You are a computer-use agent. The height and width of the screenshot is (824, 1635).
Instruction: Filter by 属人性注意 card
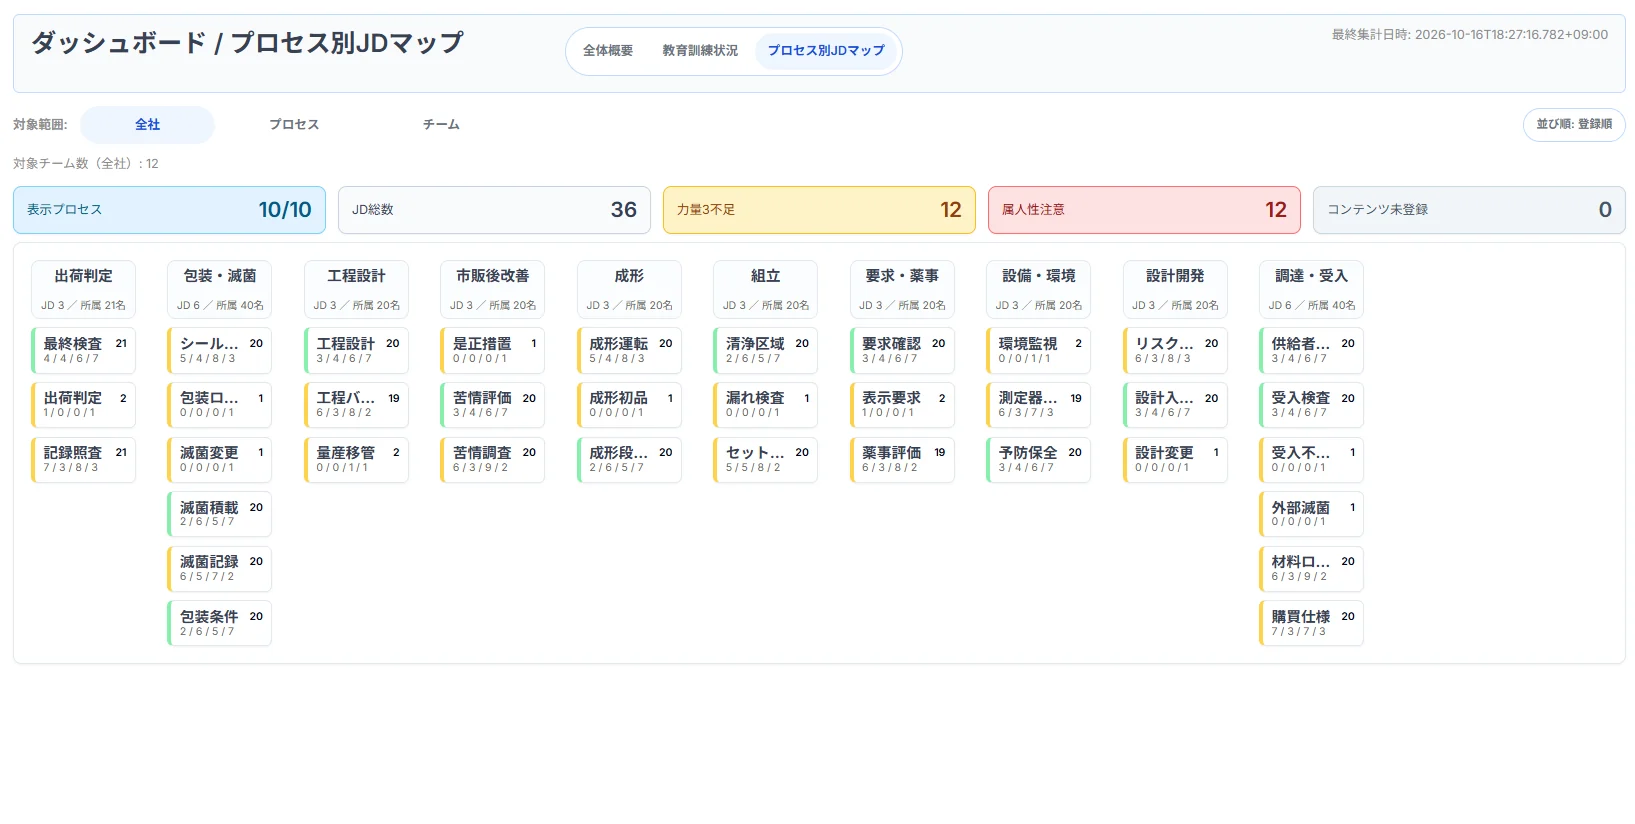coord(1144,210)
